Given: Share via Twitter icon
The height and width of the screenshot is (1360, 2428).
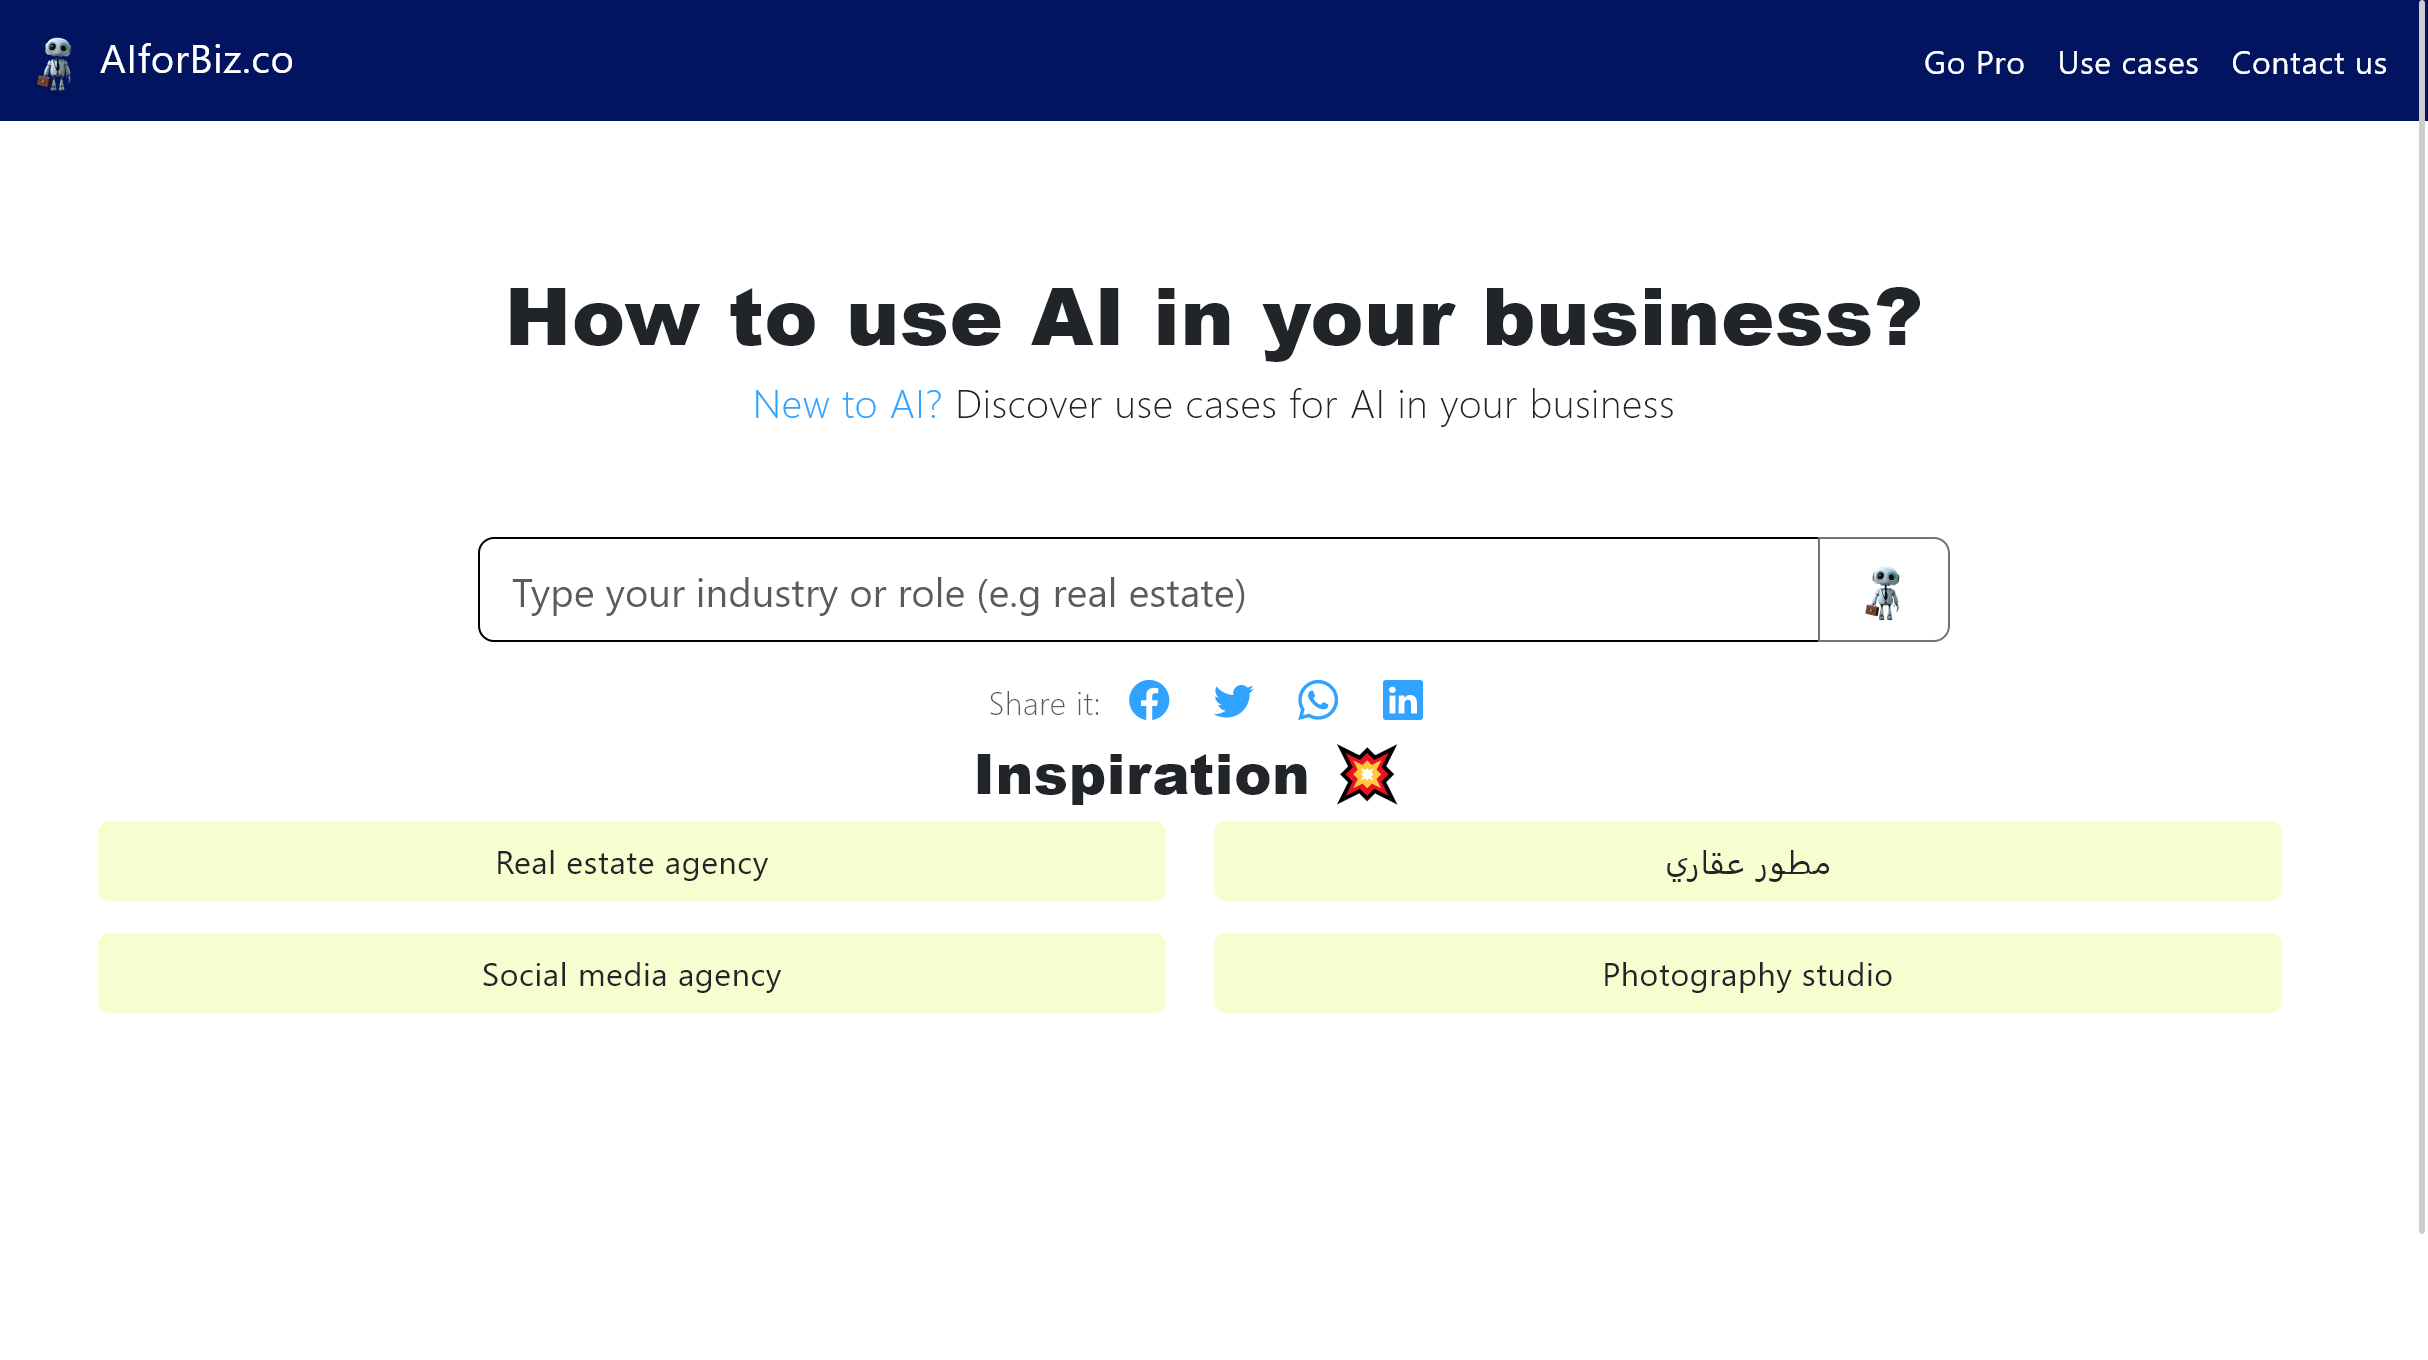Looking at the screenshot, I should tap(1234, 700).
